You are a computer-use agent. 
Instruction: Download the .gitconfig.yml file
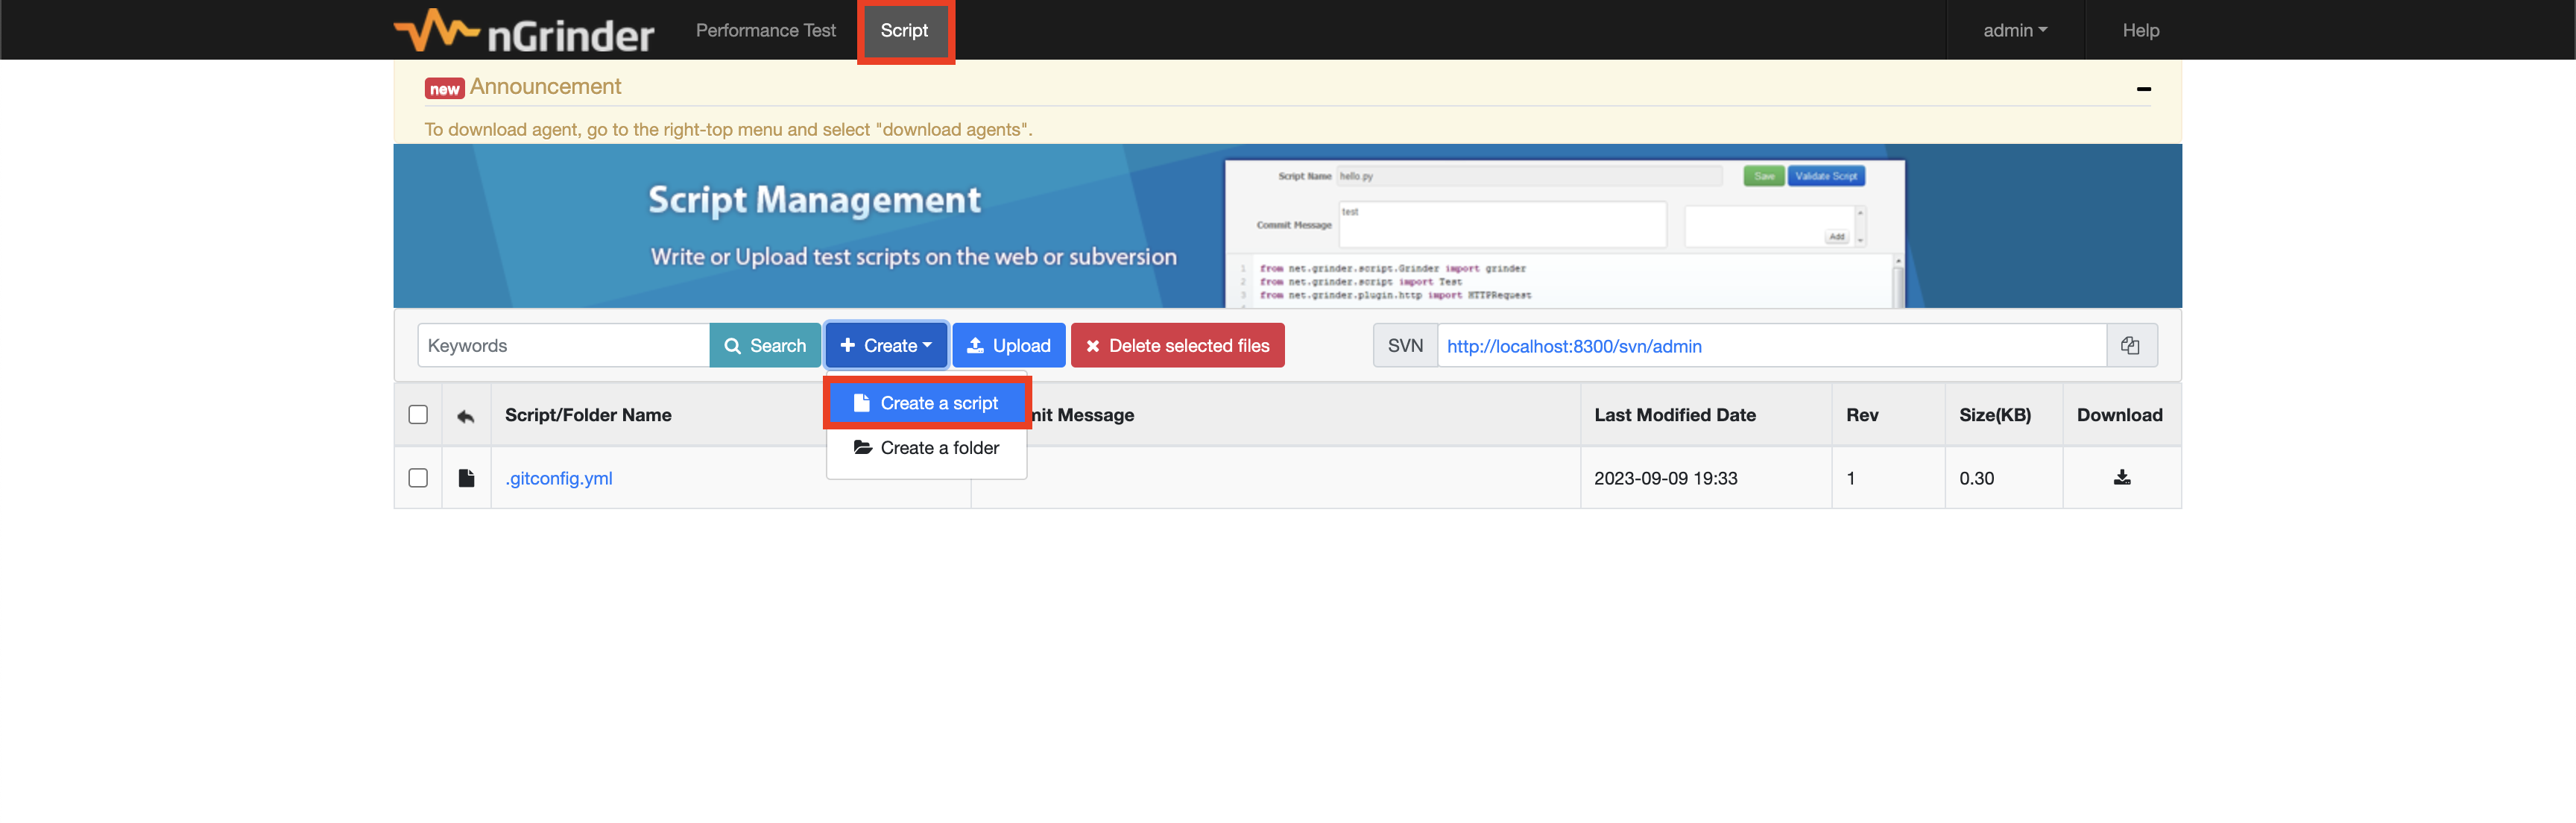point(2121,478)
